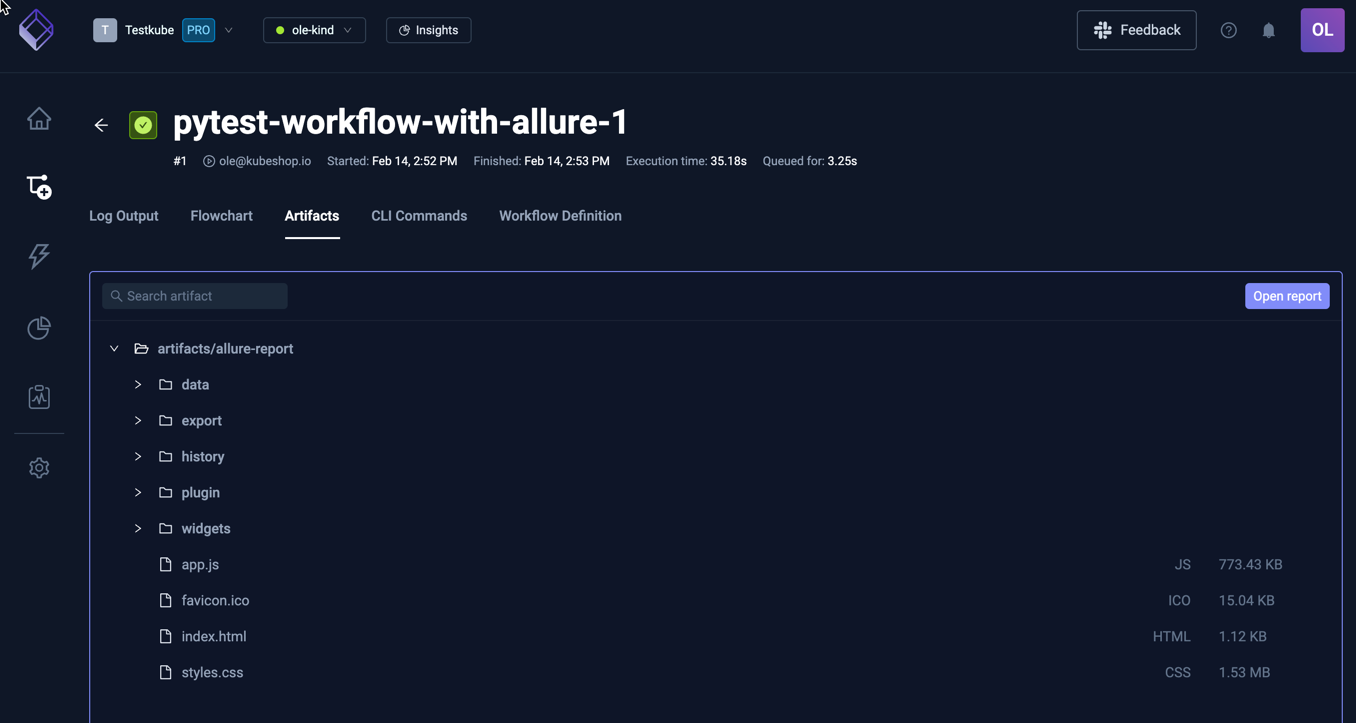Open the Insights page
Viewport: 1356px width, 723px height.
click(x=428, y=30)
